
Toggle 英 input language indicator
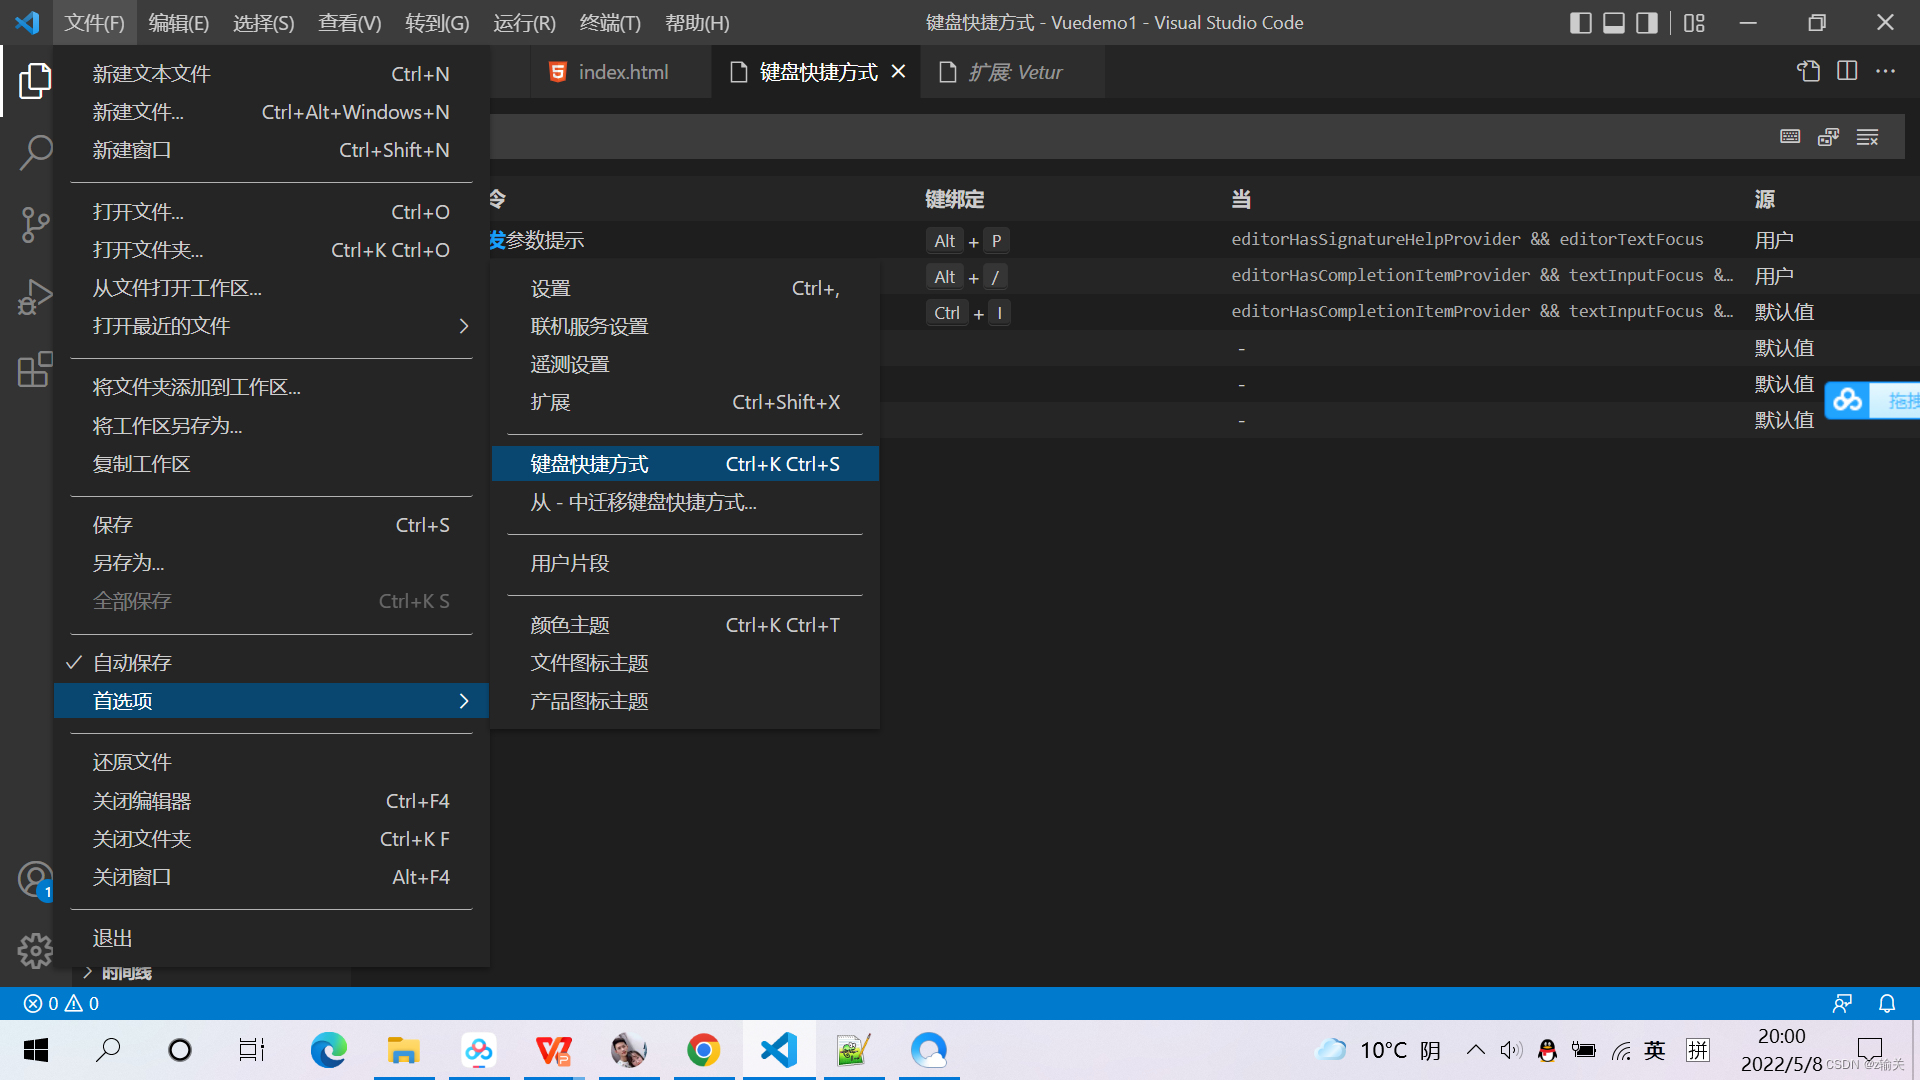point(1655,1050)
